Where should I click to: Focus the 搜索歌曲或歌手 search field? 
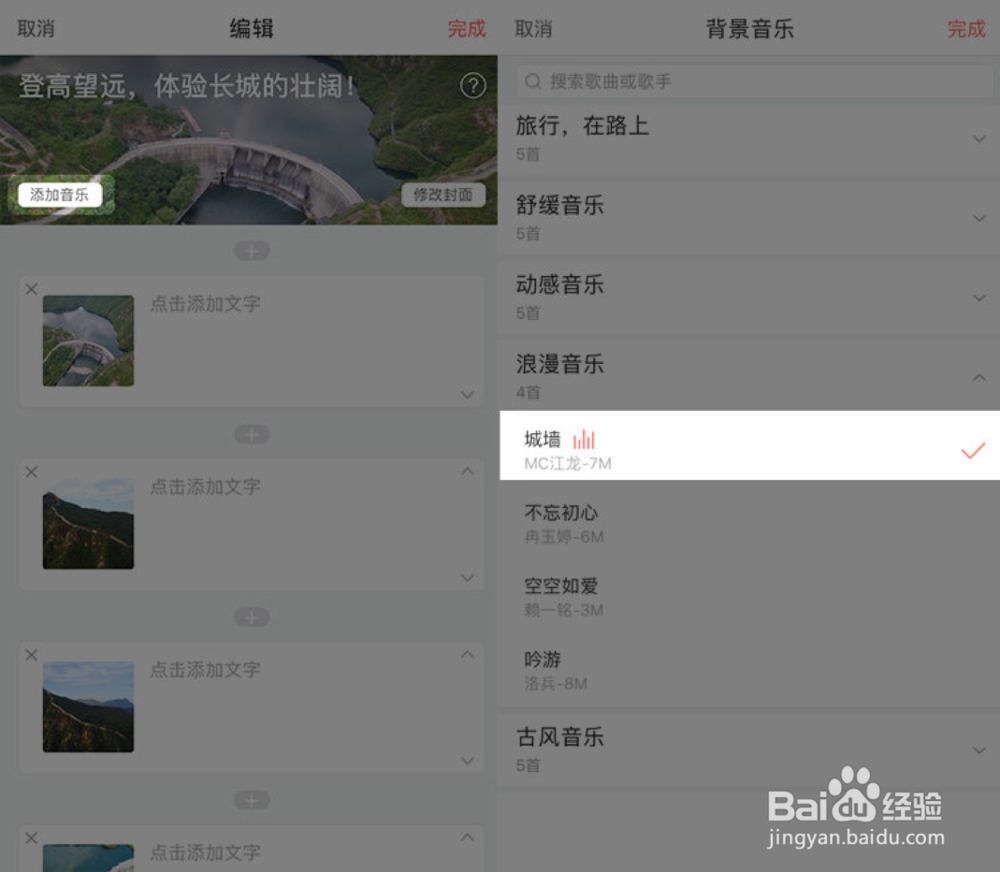pyautogui.click(x=754, y=81)
